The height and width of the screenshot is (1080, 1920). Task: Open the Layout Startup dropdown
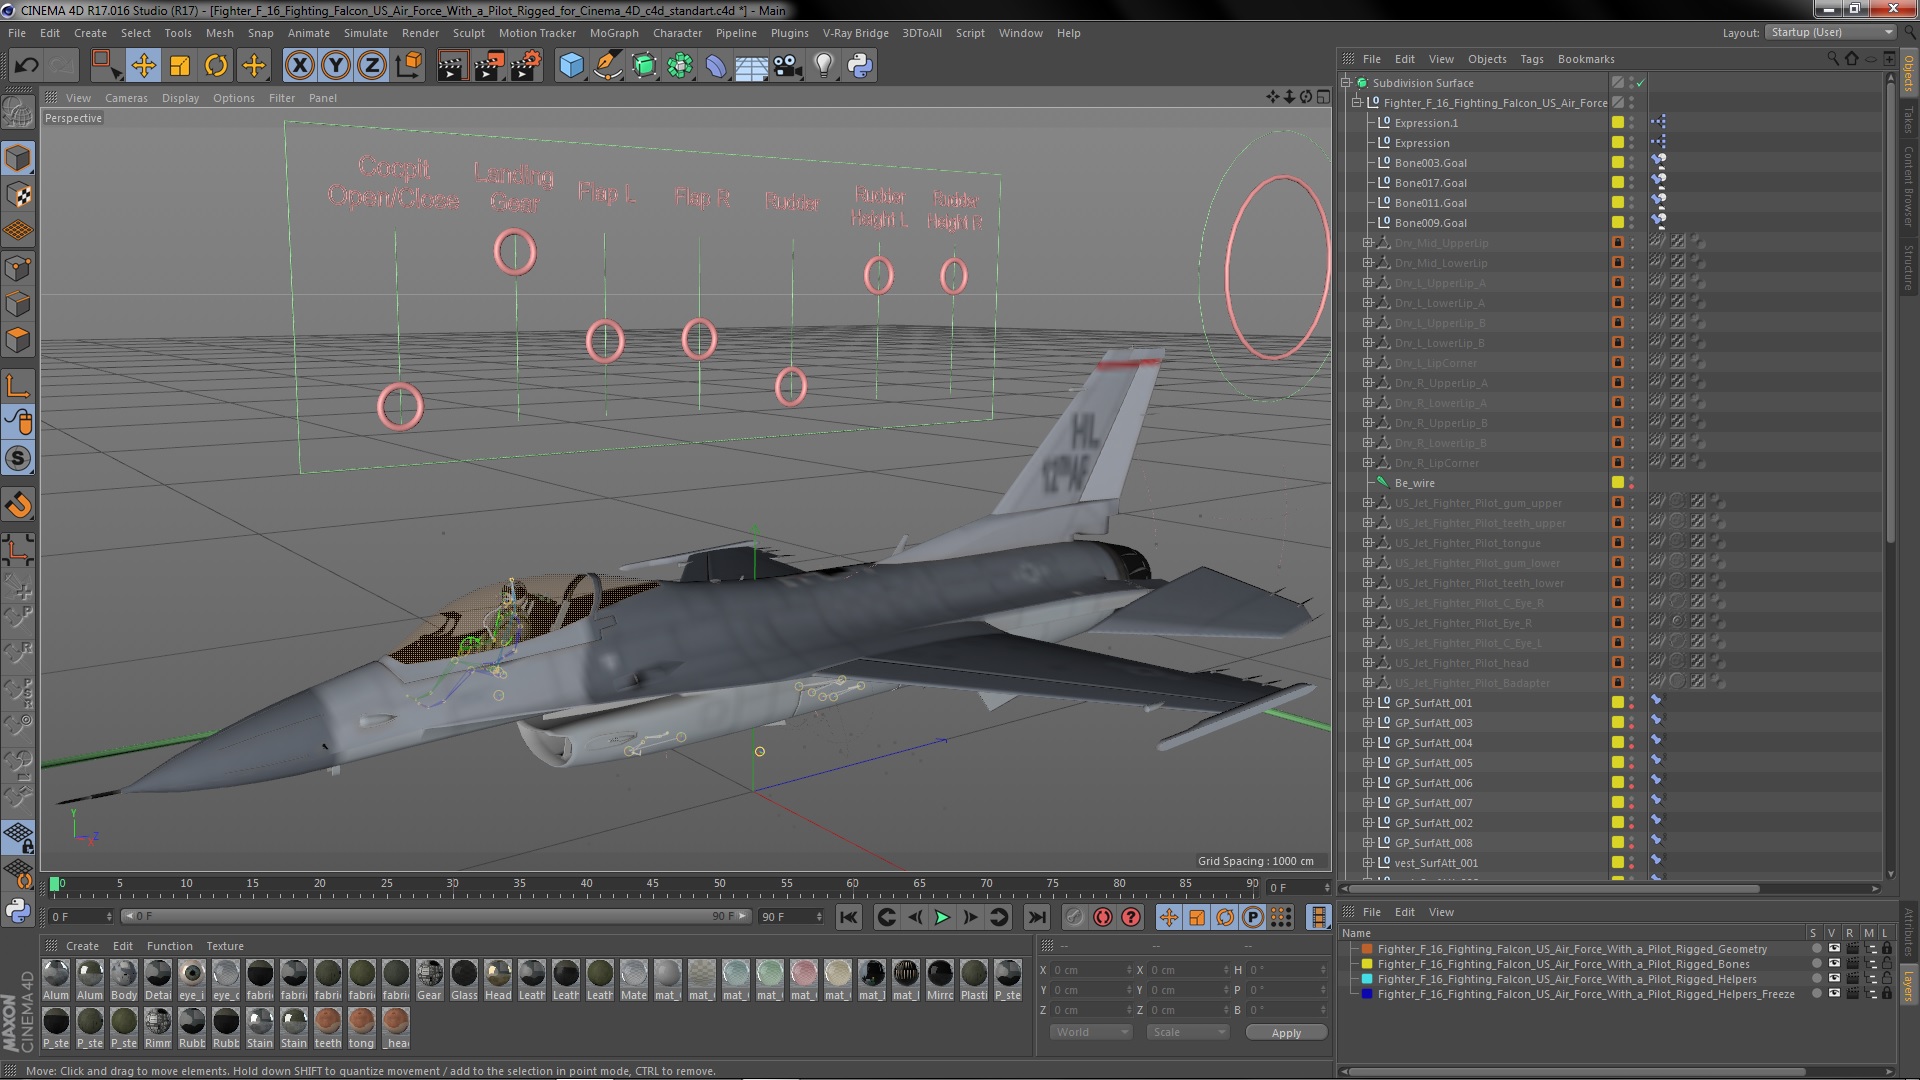1830,33
